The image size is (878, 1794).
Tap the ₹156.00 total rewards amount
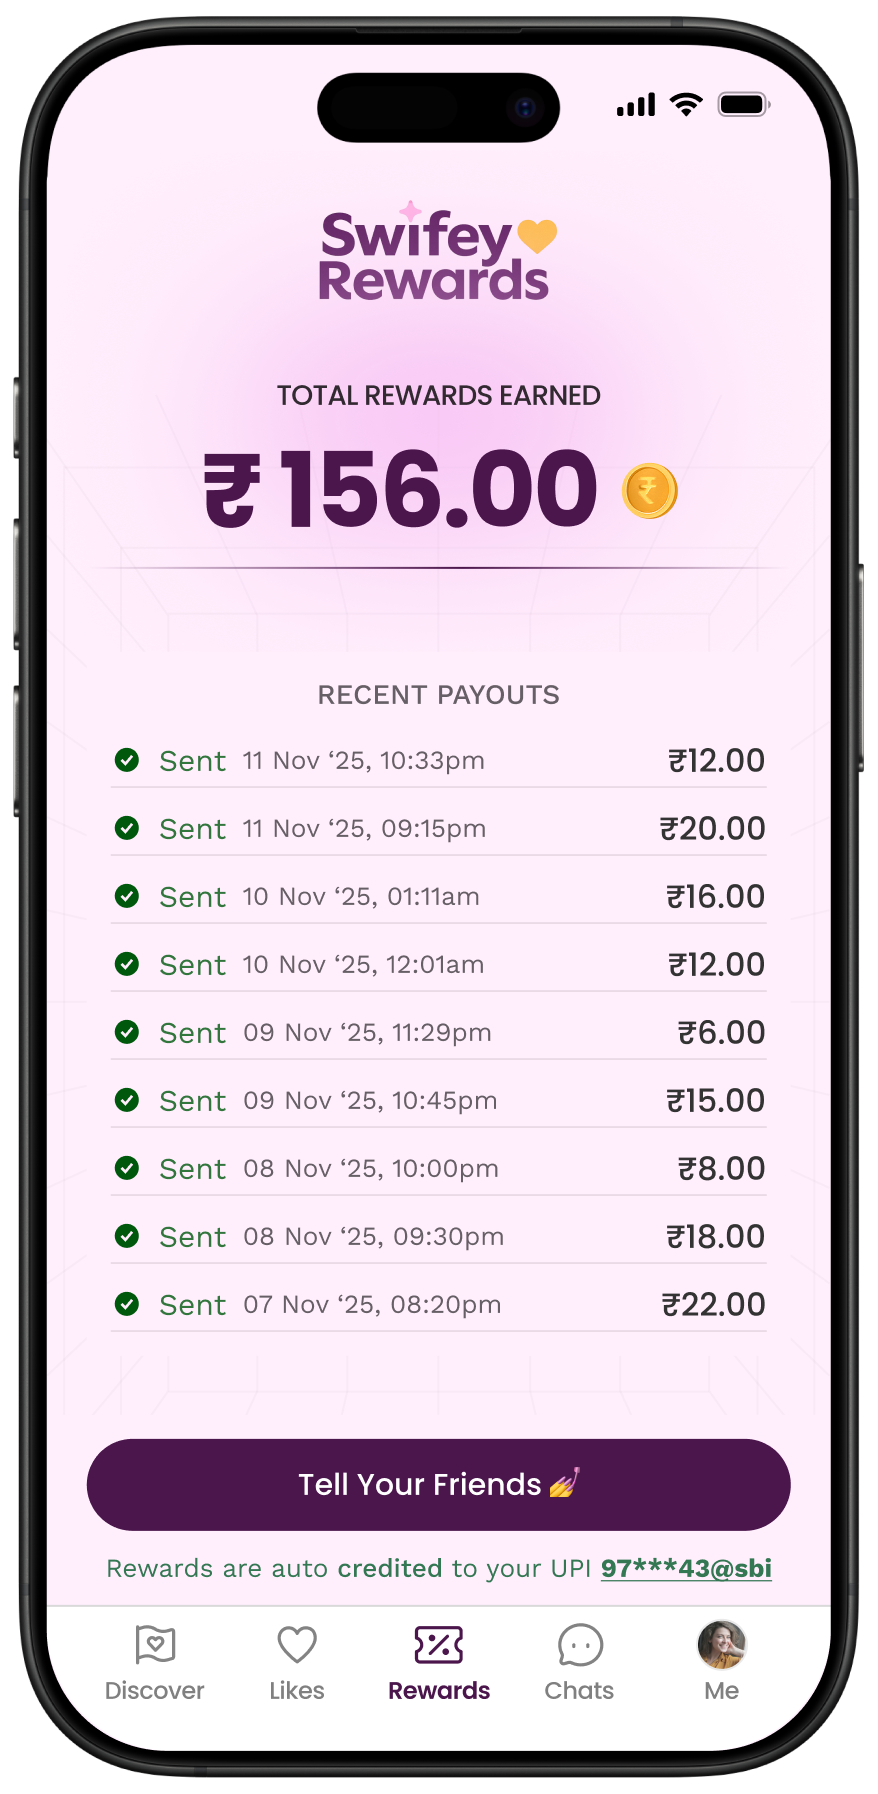(x=400, y=489)
